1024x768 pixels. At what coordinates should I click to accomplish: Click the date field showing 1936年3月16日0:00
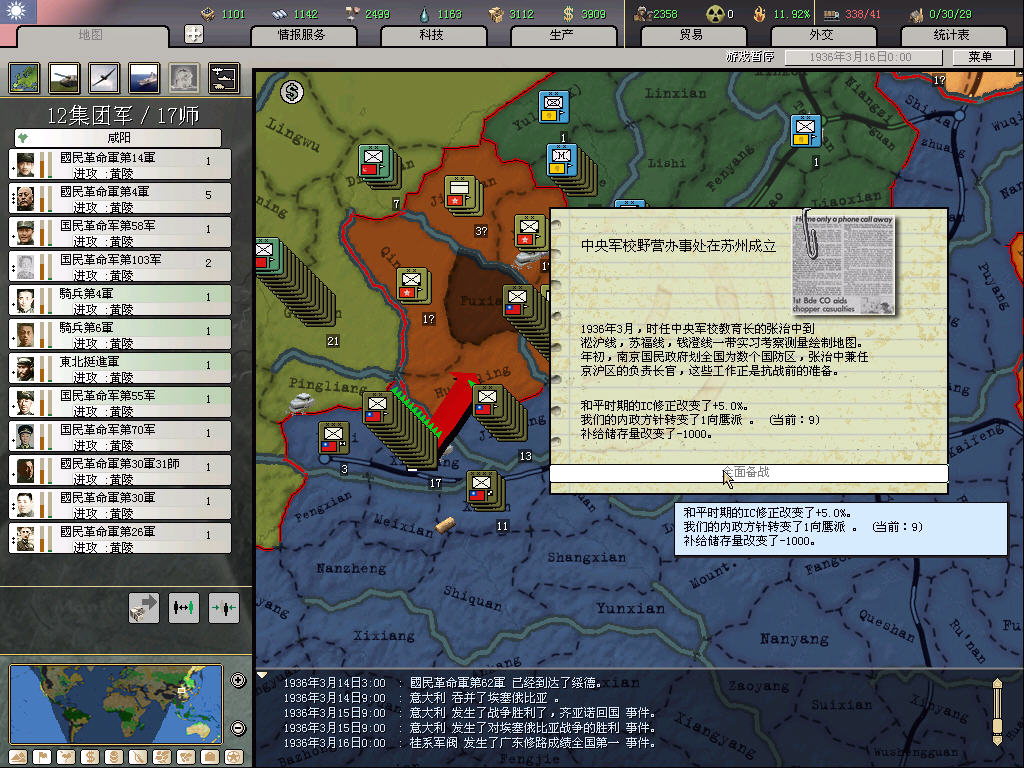point(863,57)
